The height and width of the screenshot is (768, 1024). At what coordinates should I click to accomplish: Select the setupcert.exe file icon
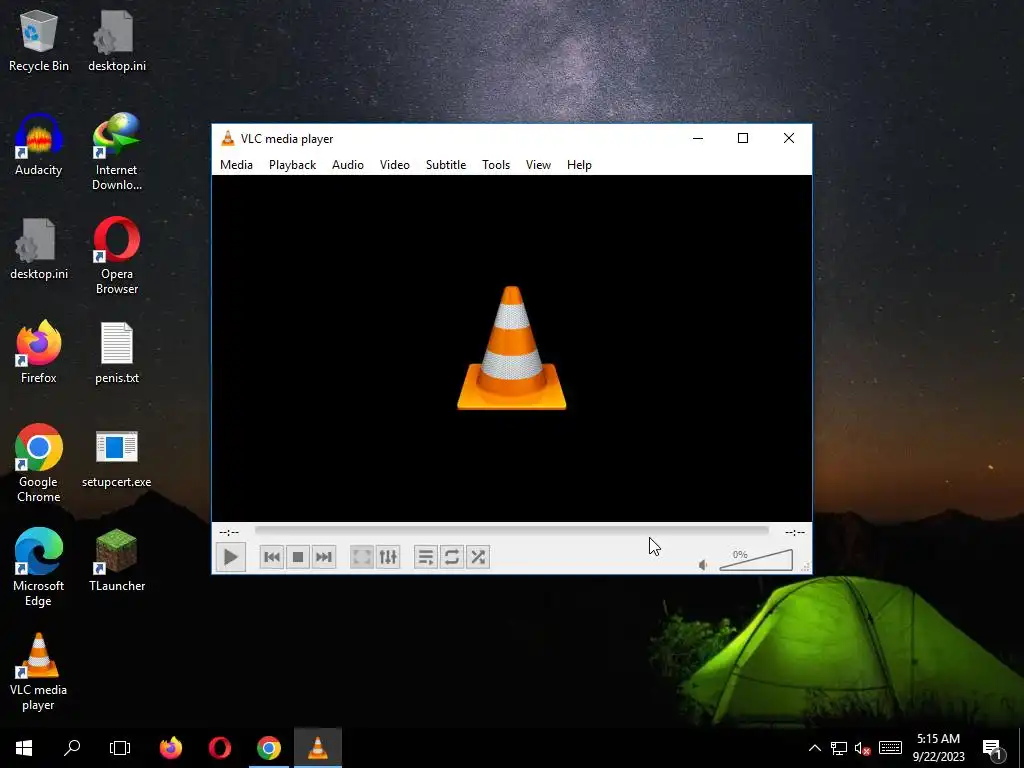[117, 459]
